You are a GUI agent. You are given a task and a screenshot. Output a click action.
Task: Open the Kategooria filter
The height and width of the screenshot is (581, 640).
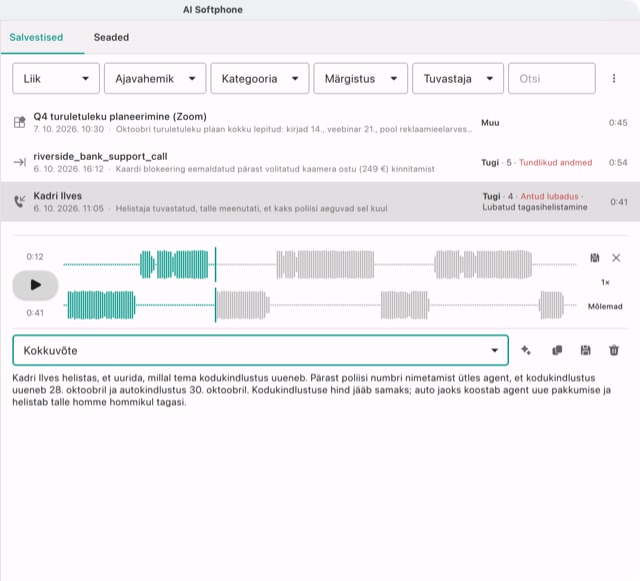pyautogui.click(x=260, y=78)
